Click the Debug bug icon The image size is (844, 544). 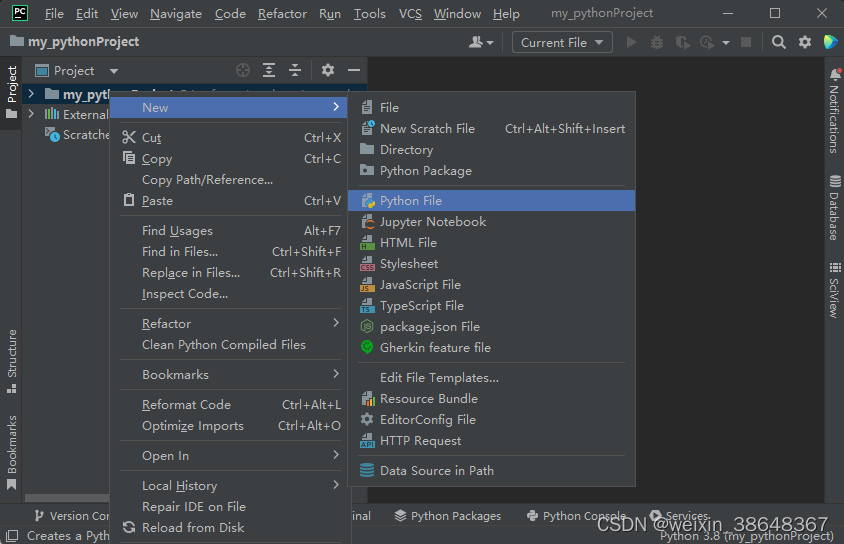click(657, 42)
